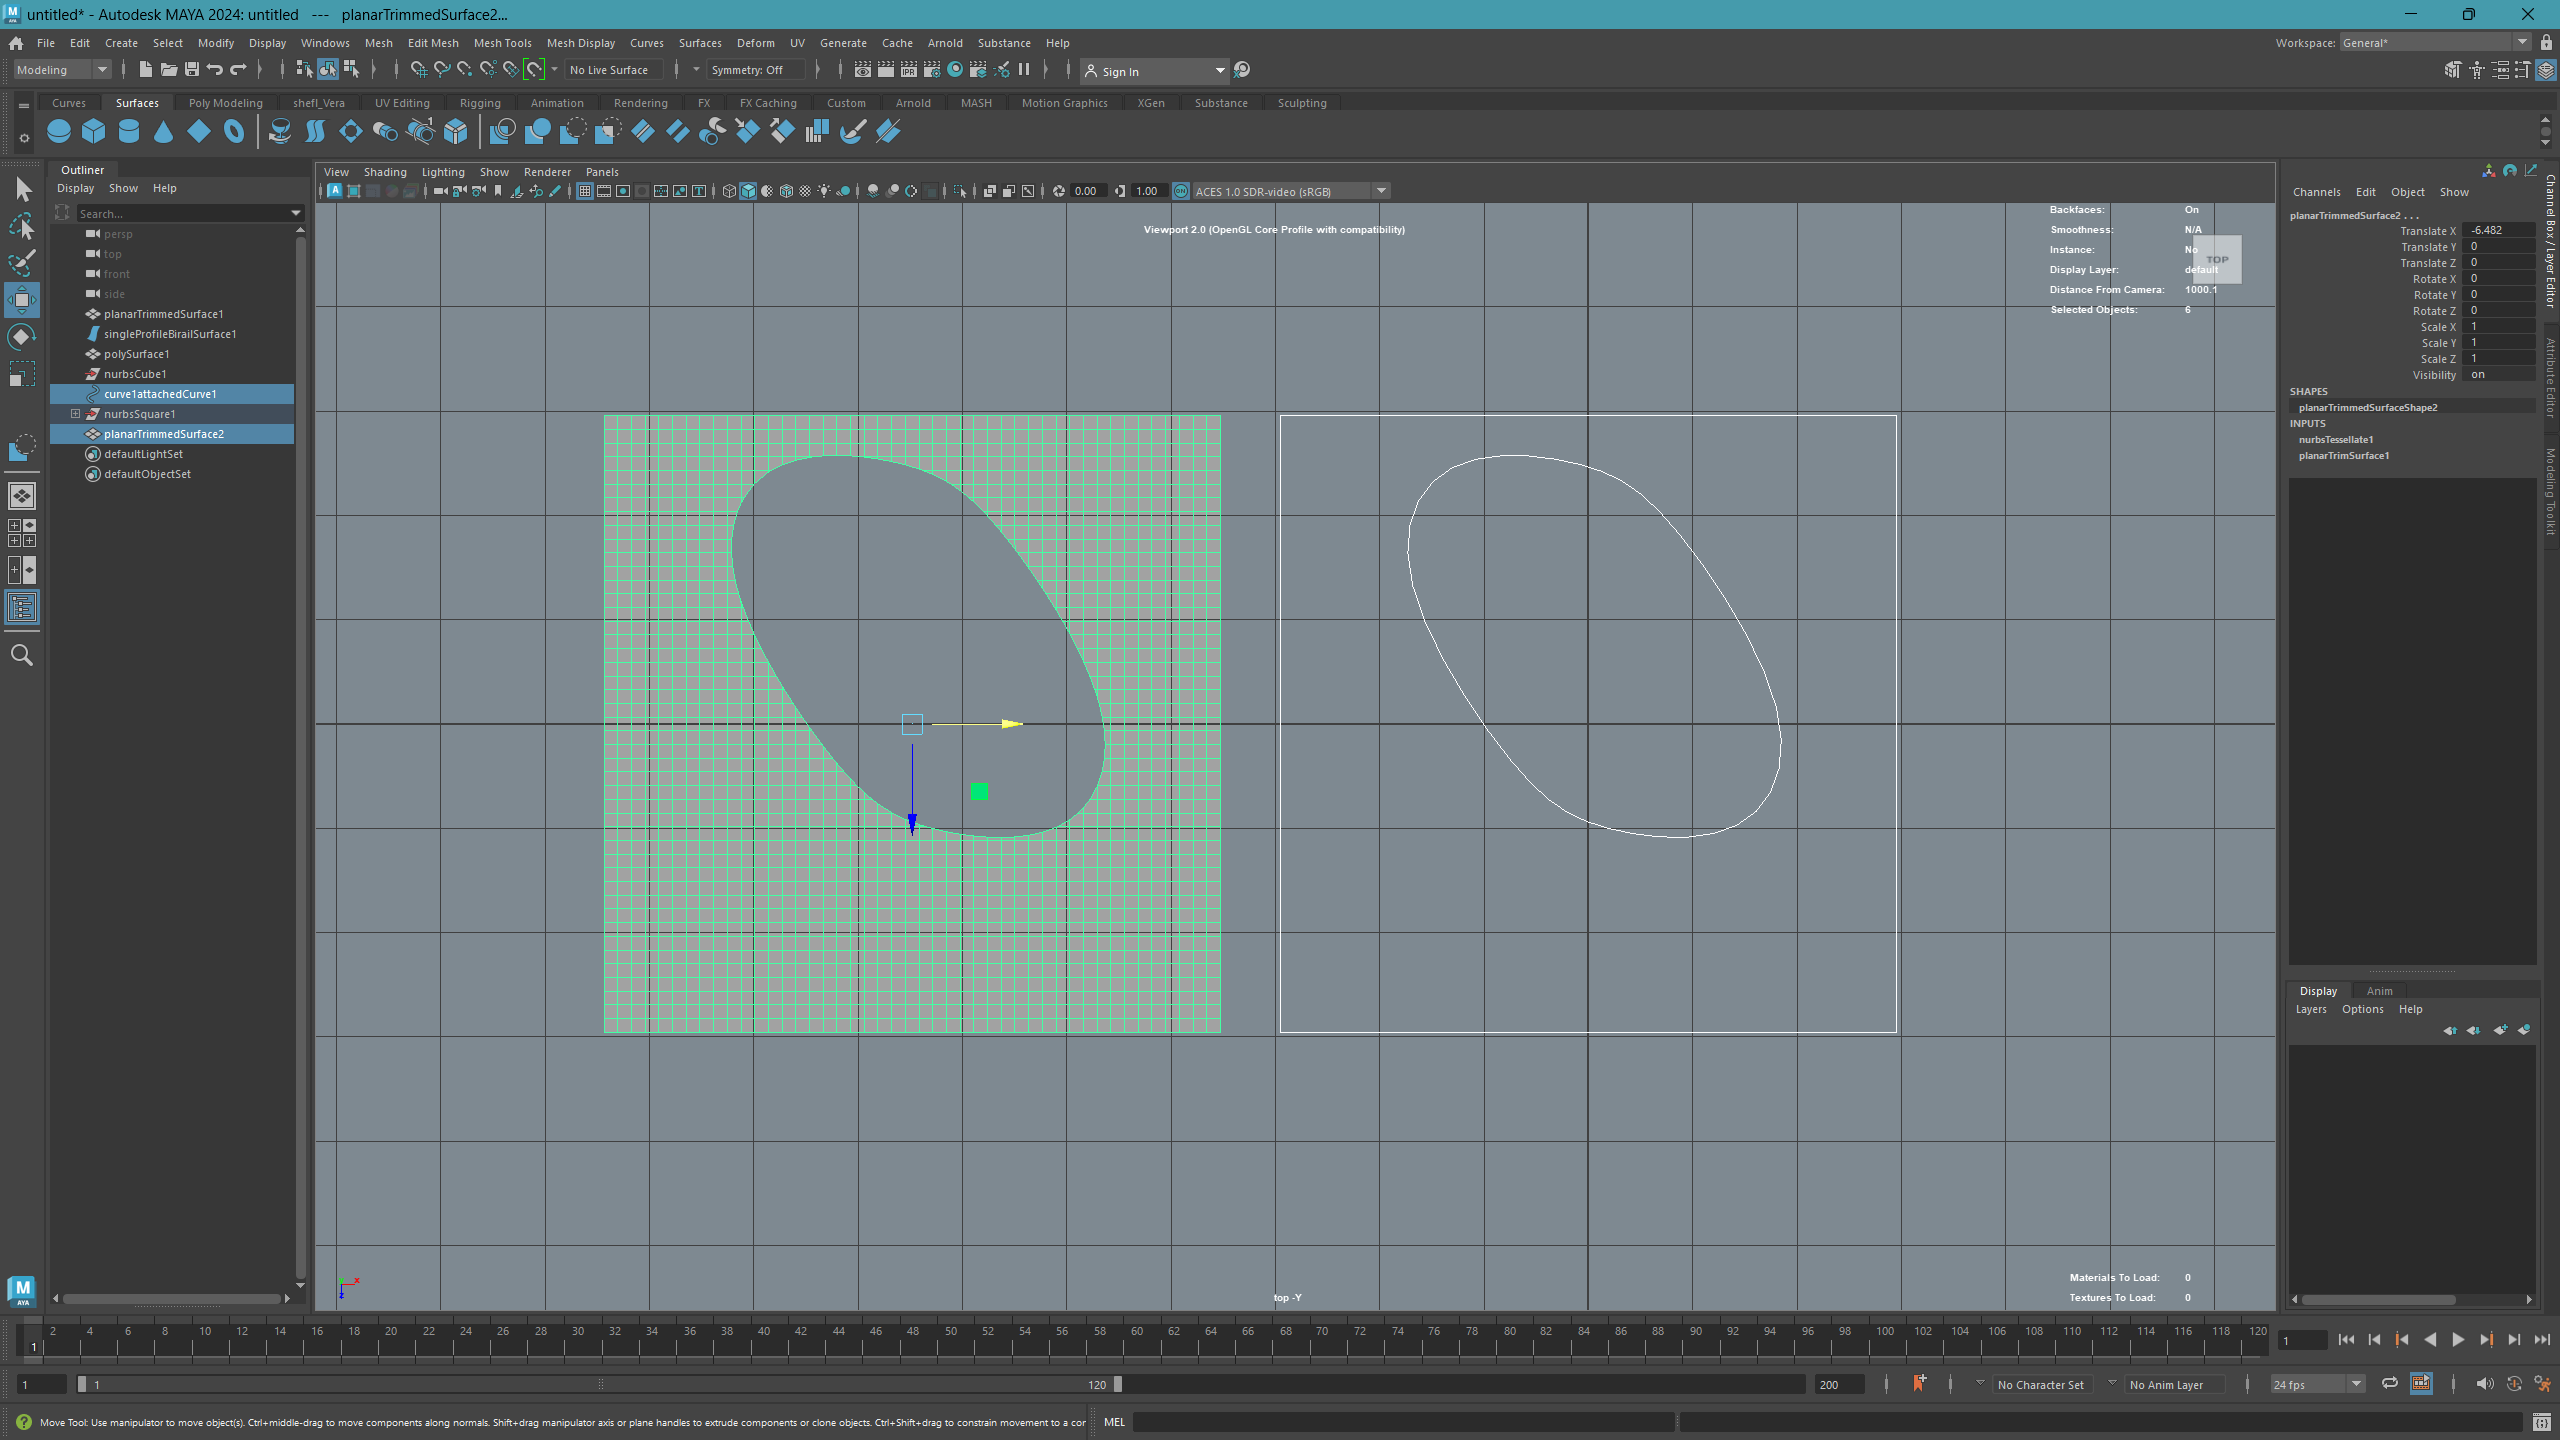Screen dimensions: 2560x1440
Task: Select the planarTrimSurface1 input node
Action: pyautogui.click(x=2343, y=456)
